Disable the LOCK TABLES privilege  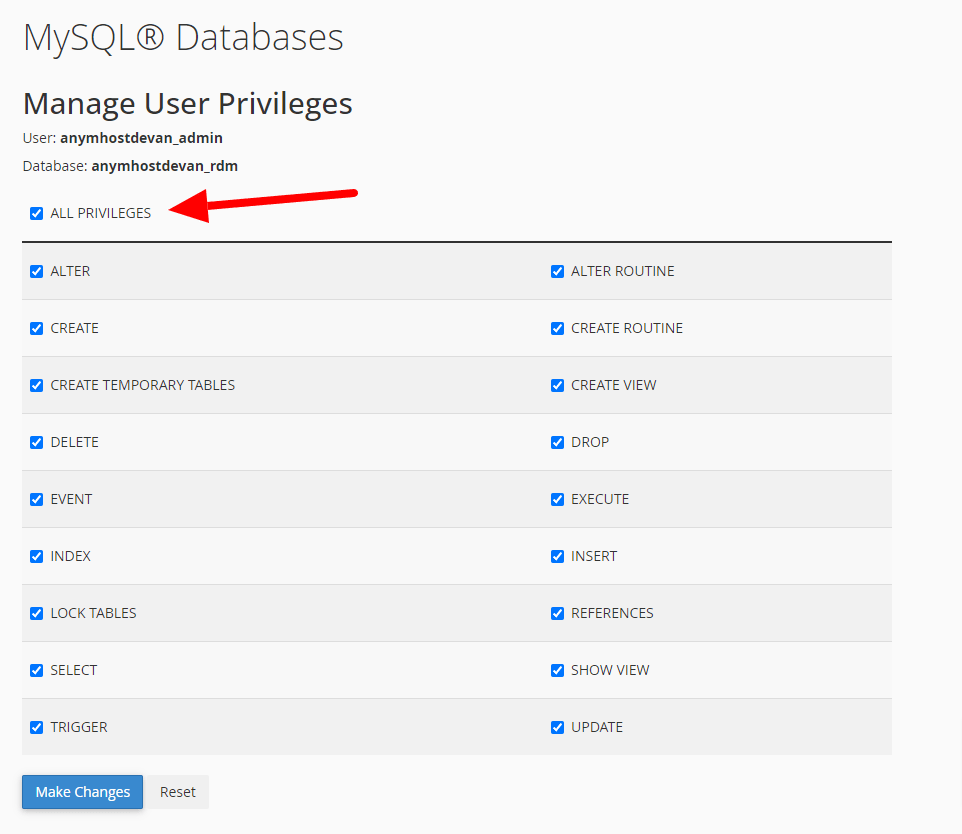tap(37, 613)
